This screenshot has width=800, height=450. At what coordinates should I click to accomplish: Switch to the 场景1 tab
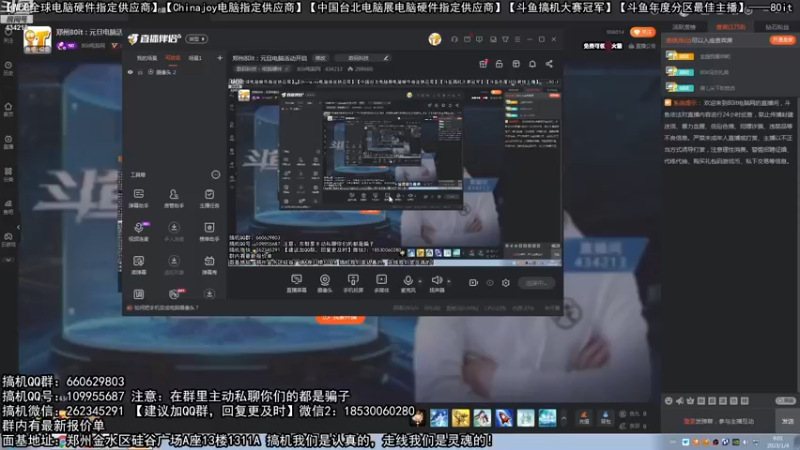coord(195,58)
